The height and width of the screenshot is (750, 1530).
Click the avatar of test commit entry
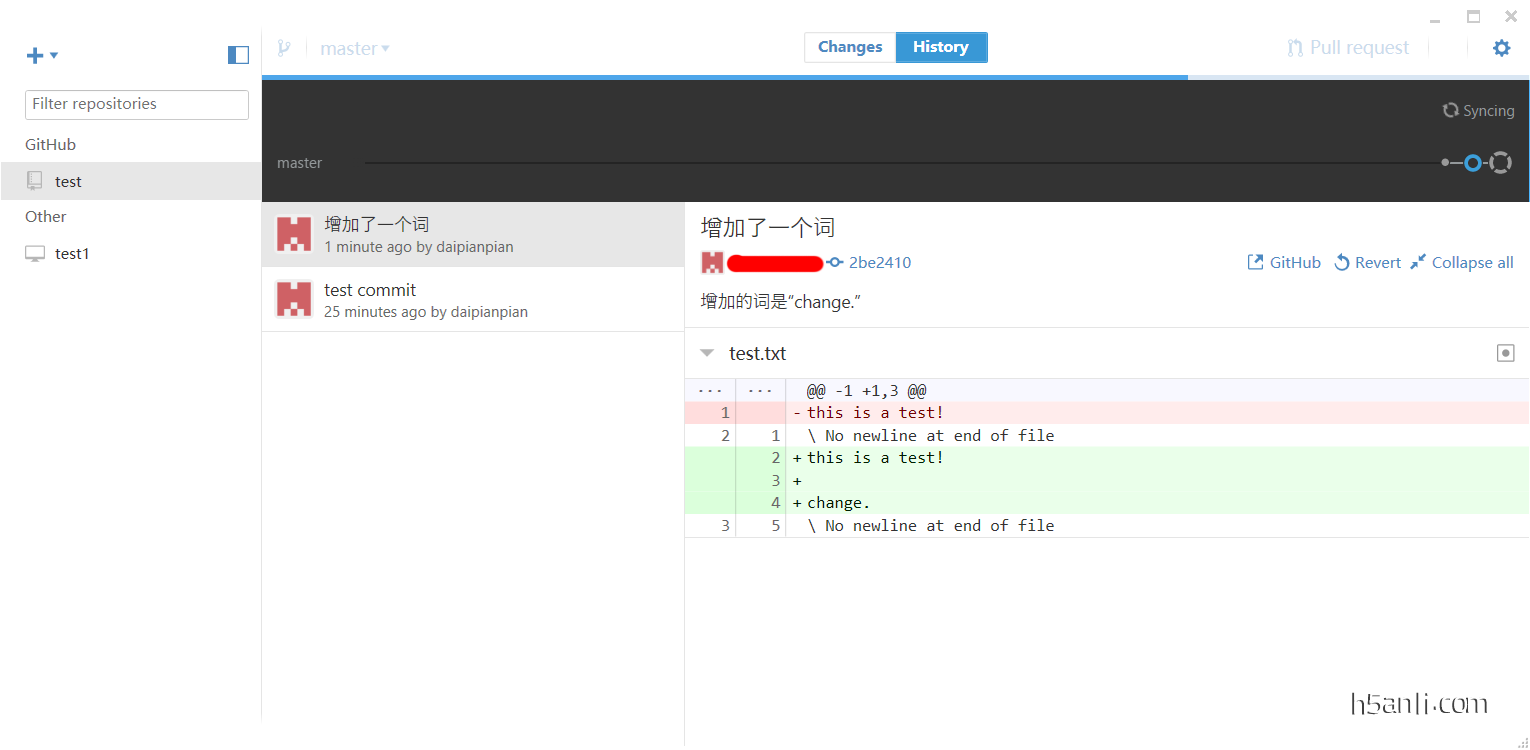pos(294,299)
